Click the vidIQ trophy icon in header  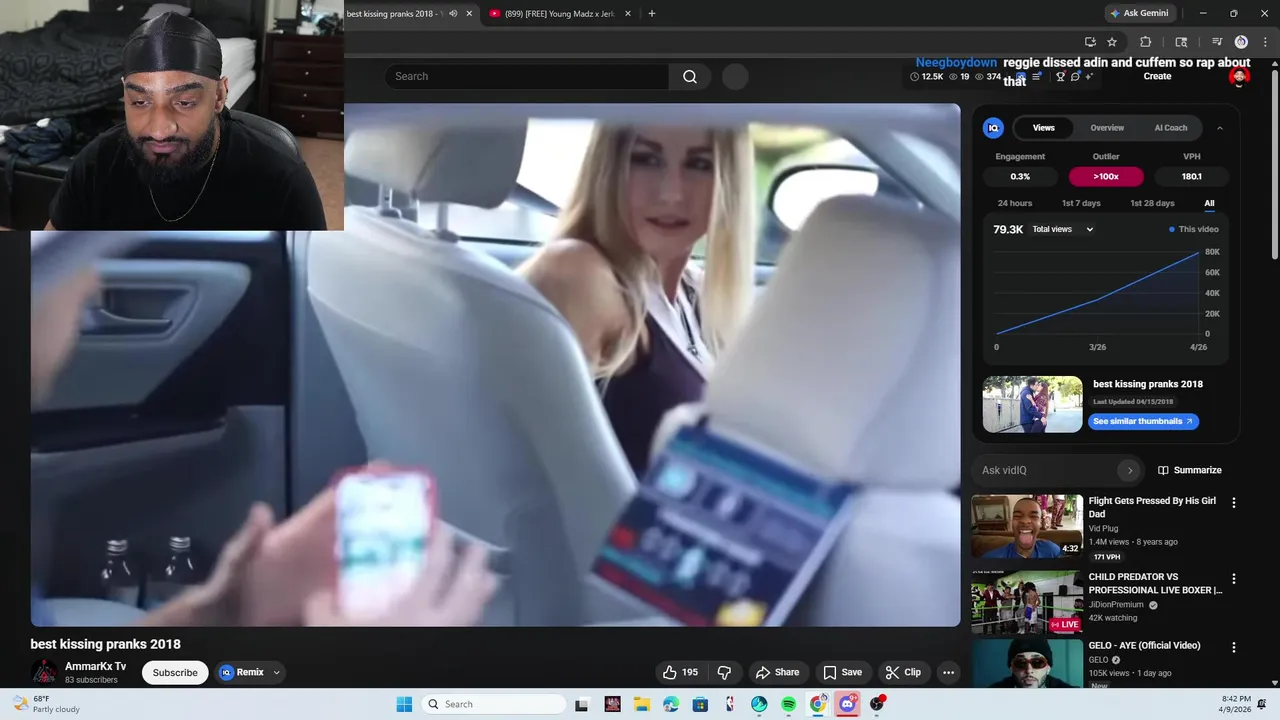tap(1060, 77)
